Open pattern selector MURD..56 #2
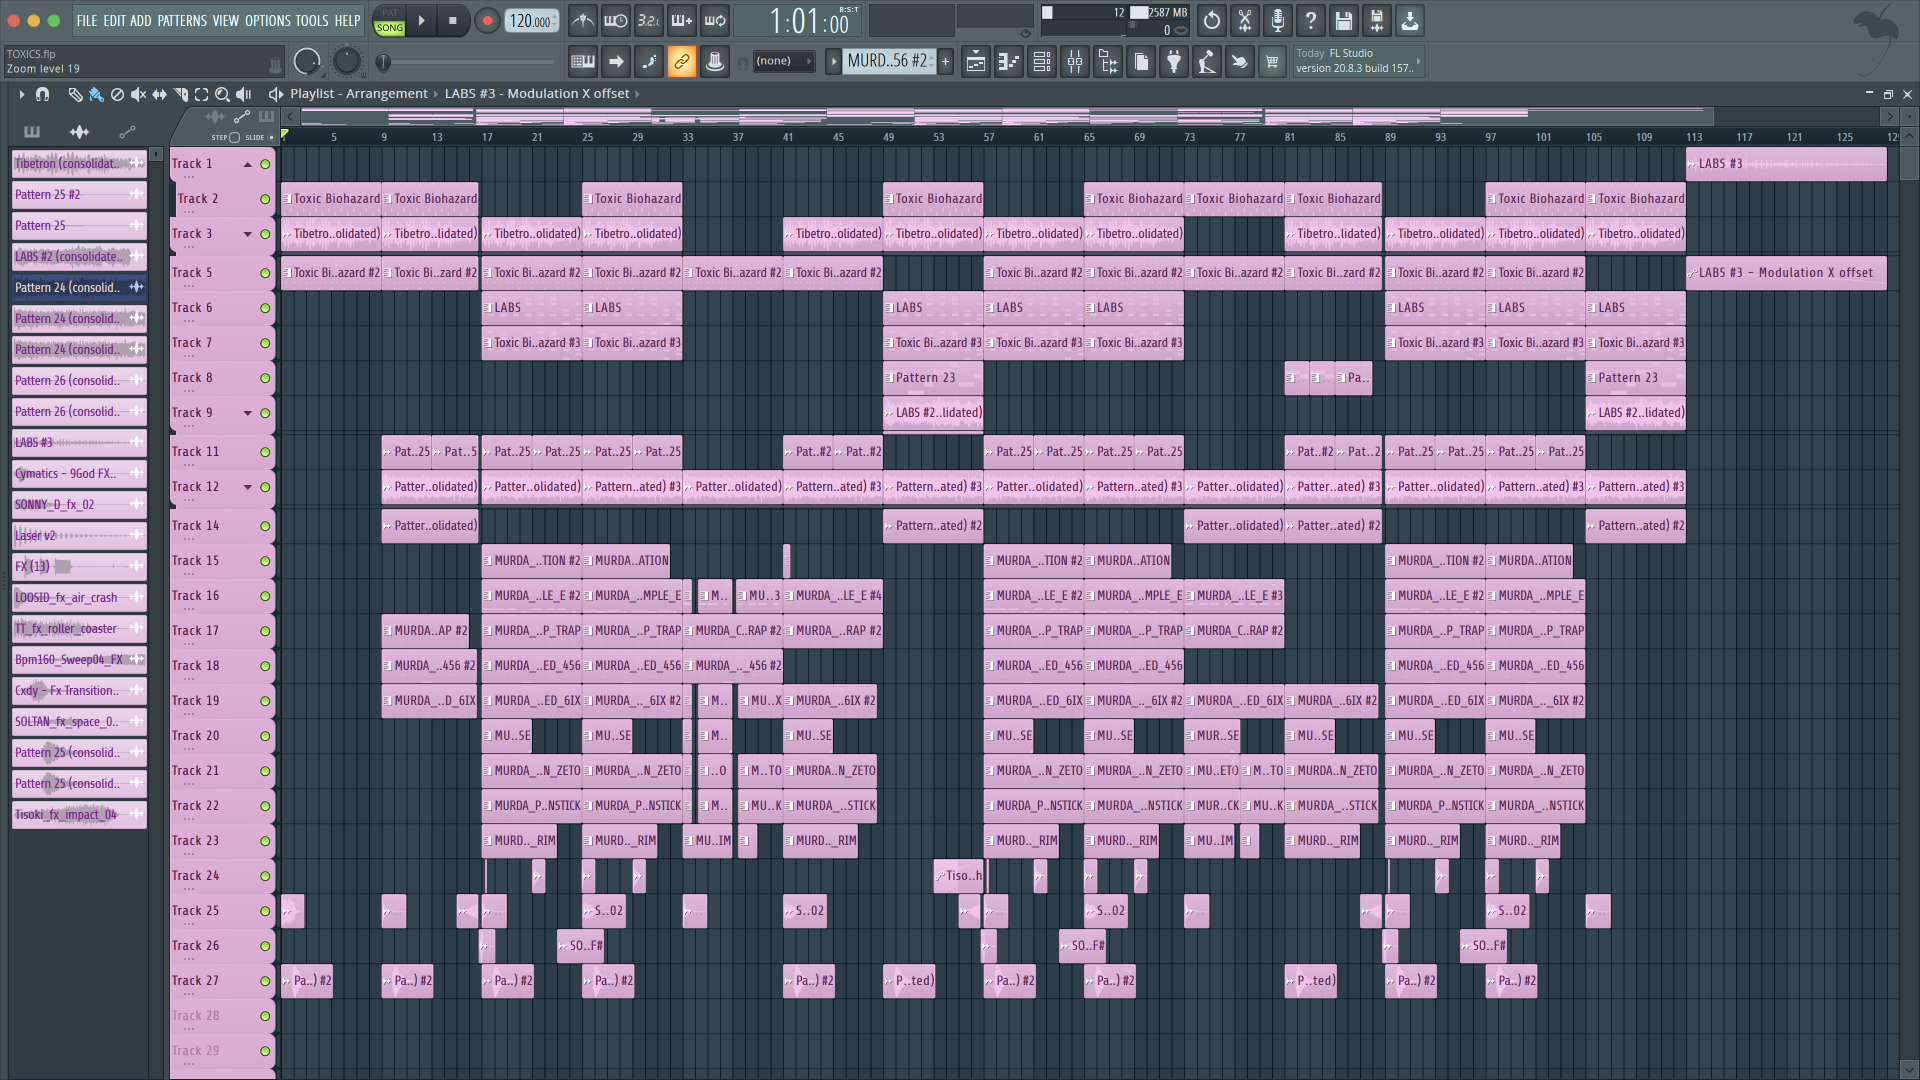Screen dimensions: 1920x1080 (887, 61)
